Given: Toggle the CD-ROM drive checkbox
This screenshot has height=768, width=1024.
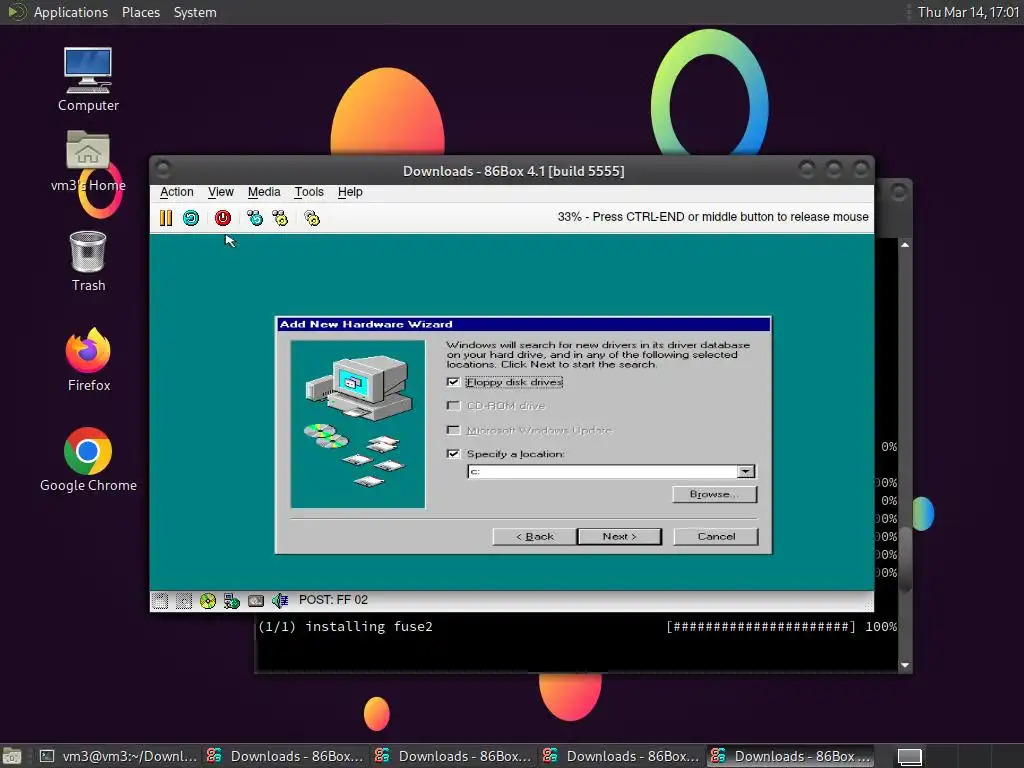Looking at the screenshot, I should point(453,406).
